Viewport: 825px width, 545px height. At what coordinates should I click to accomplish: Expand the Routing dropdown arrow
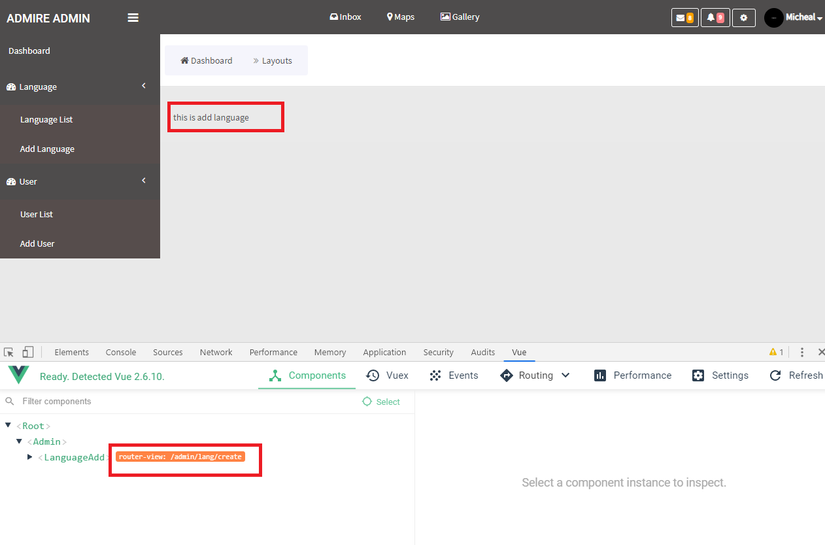click(x=566, y=376)
